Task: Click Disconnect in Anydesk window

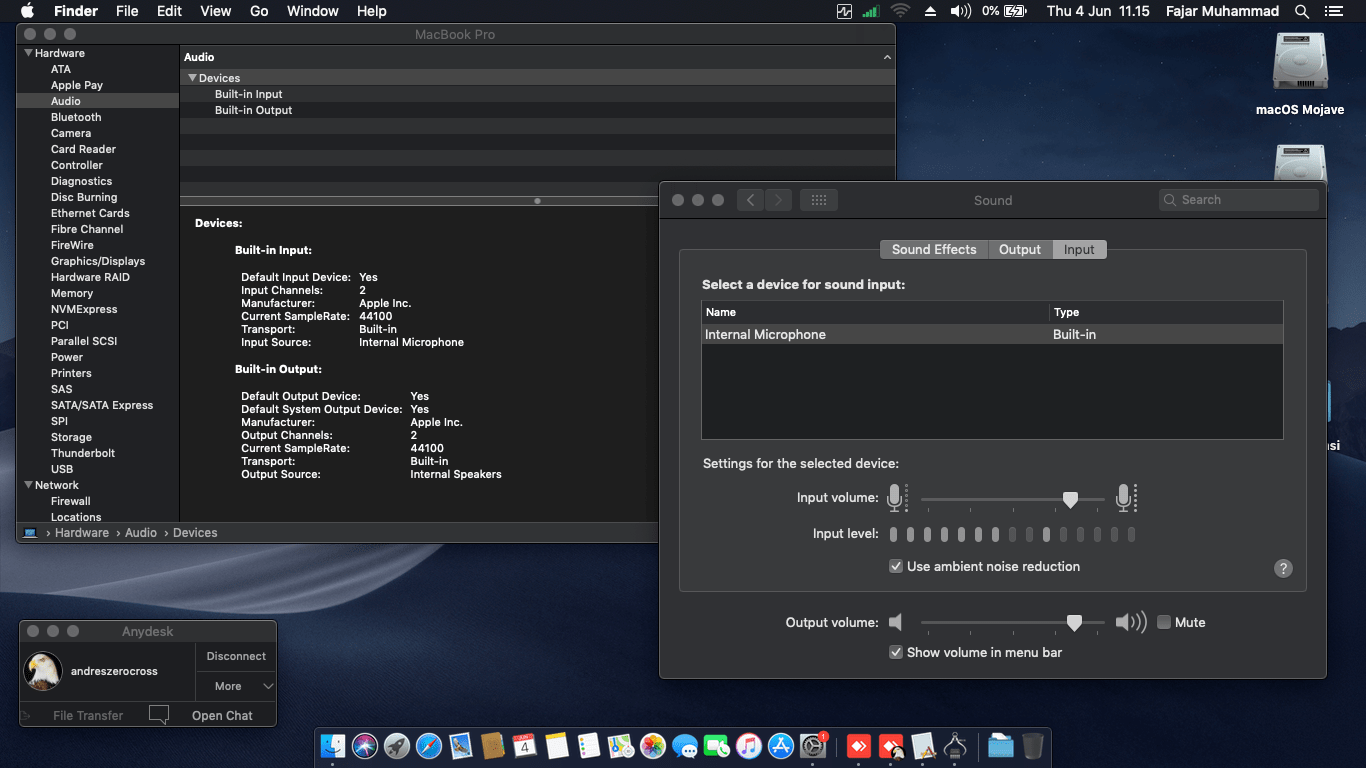Action: (x=236, y=656)
